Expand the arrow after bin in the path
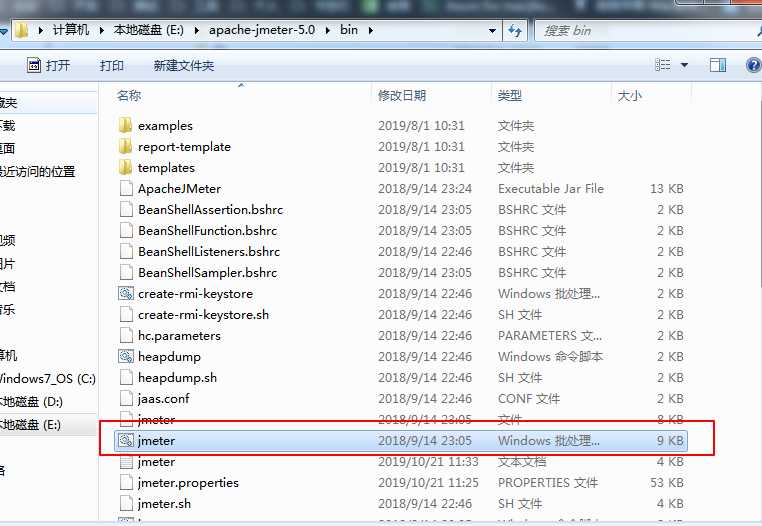The width and height of the screenshot is (762, 526). (x=371, y=31)
